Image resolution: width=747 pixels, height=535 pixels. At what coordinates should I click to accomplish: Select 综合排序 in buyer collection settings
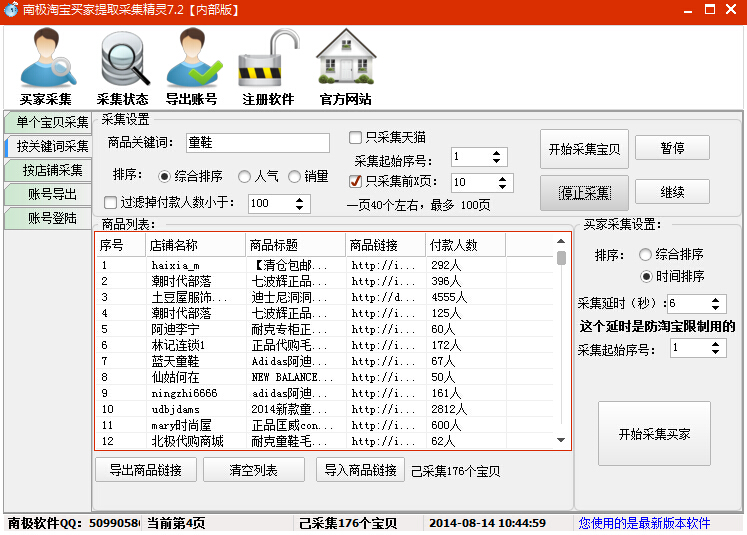pos(645,254)
